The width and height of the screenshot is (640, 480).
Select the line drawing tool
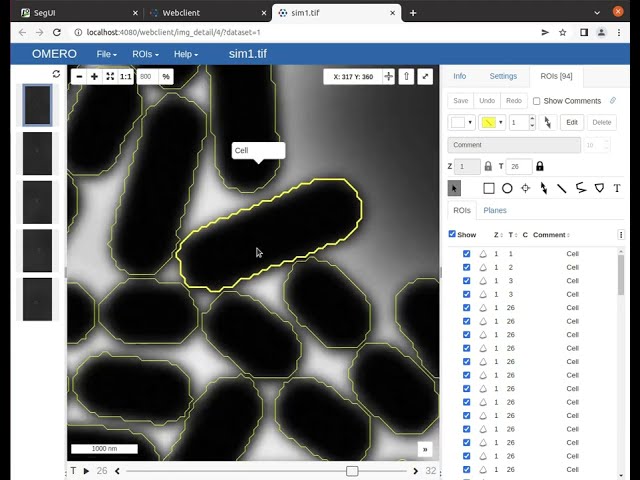click(x=562, y=188)
